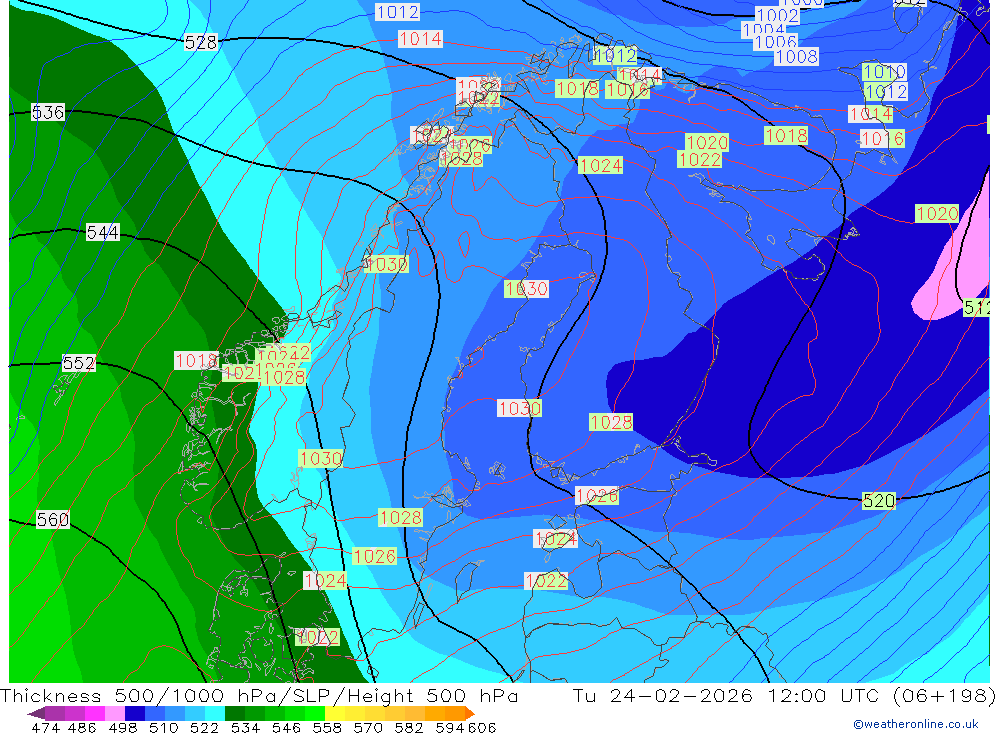Click the legend value 582

click(x=409, y=727)
